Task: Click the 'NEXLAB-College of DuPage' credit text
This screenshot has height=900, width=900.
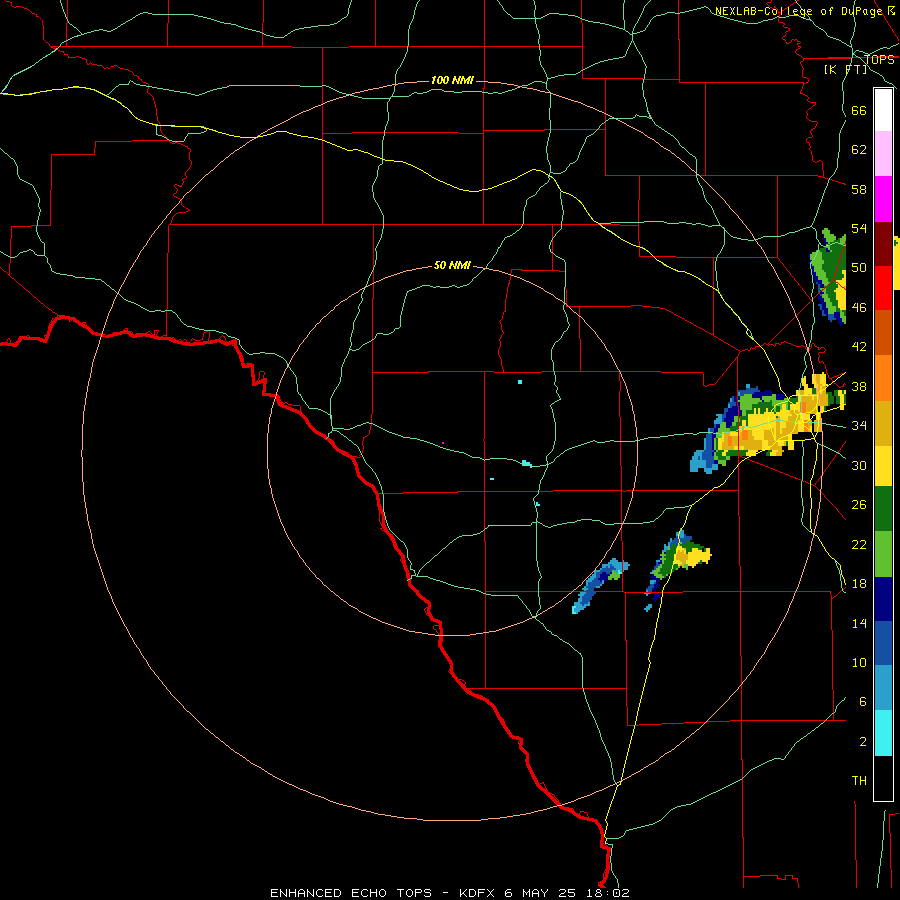Action: (x=799, y=11)
